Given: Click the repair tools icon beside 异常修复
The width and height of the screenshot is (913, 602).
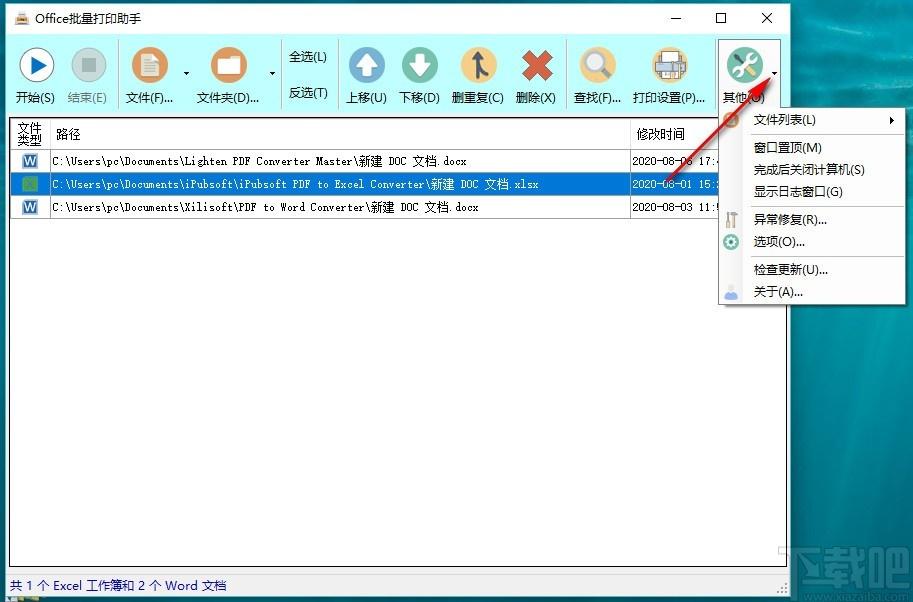Looking at the screenshot, I should 731,219.
